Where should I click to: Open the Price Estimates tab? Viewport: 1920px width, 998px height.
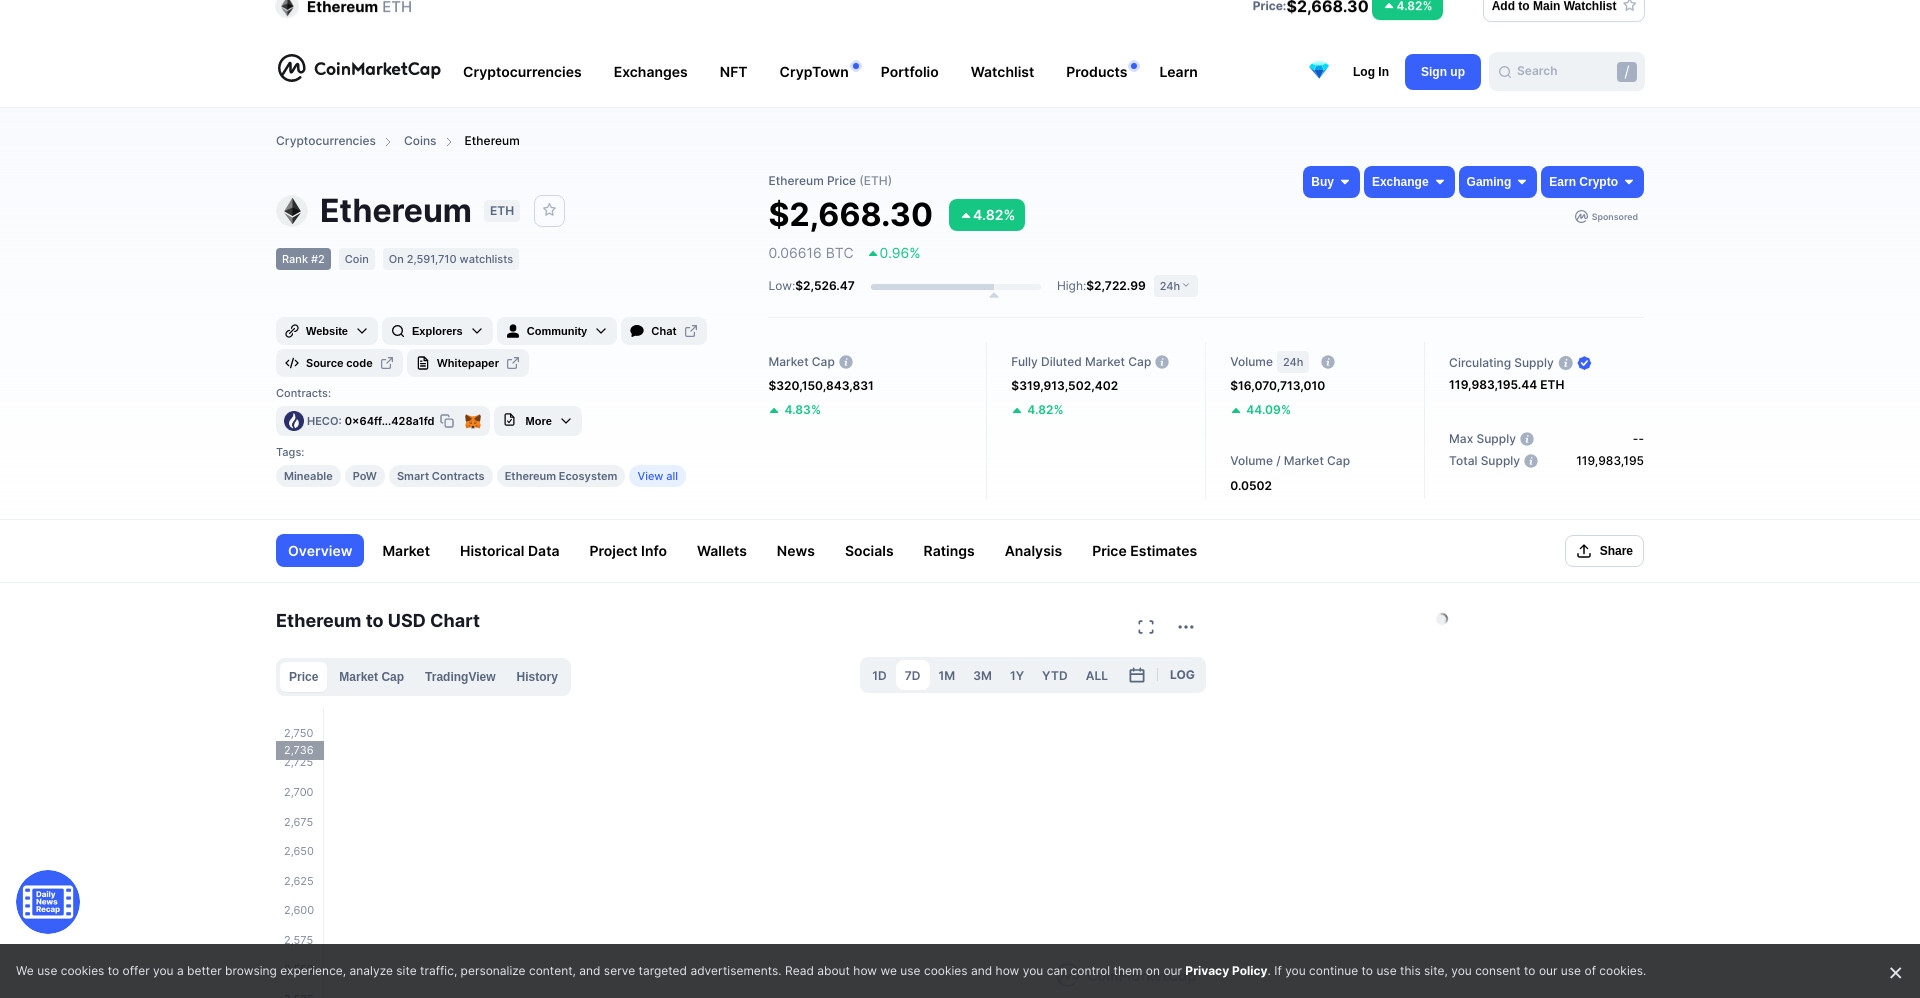coord(1144,551)
